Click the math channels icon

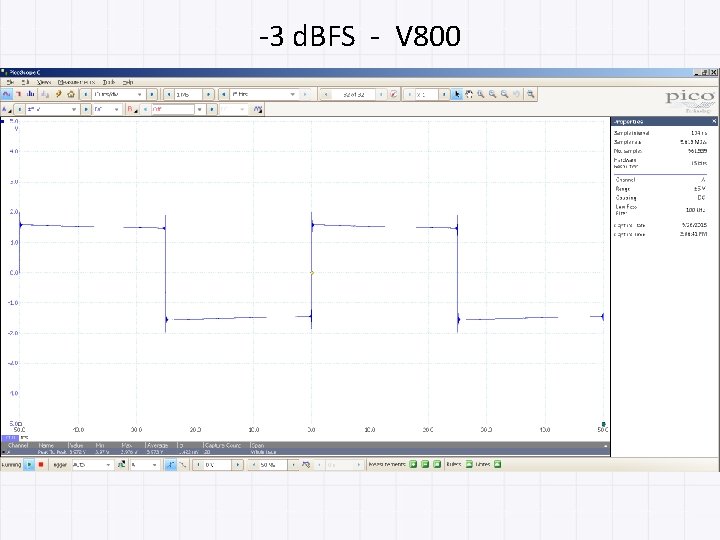pos(258,109)
